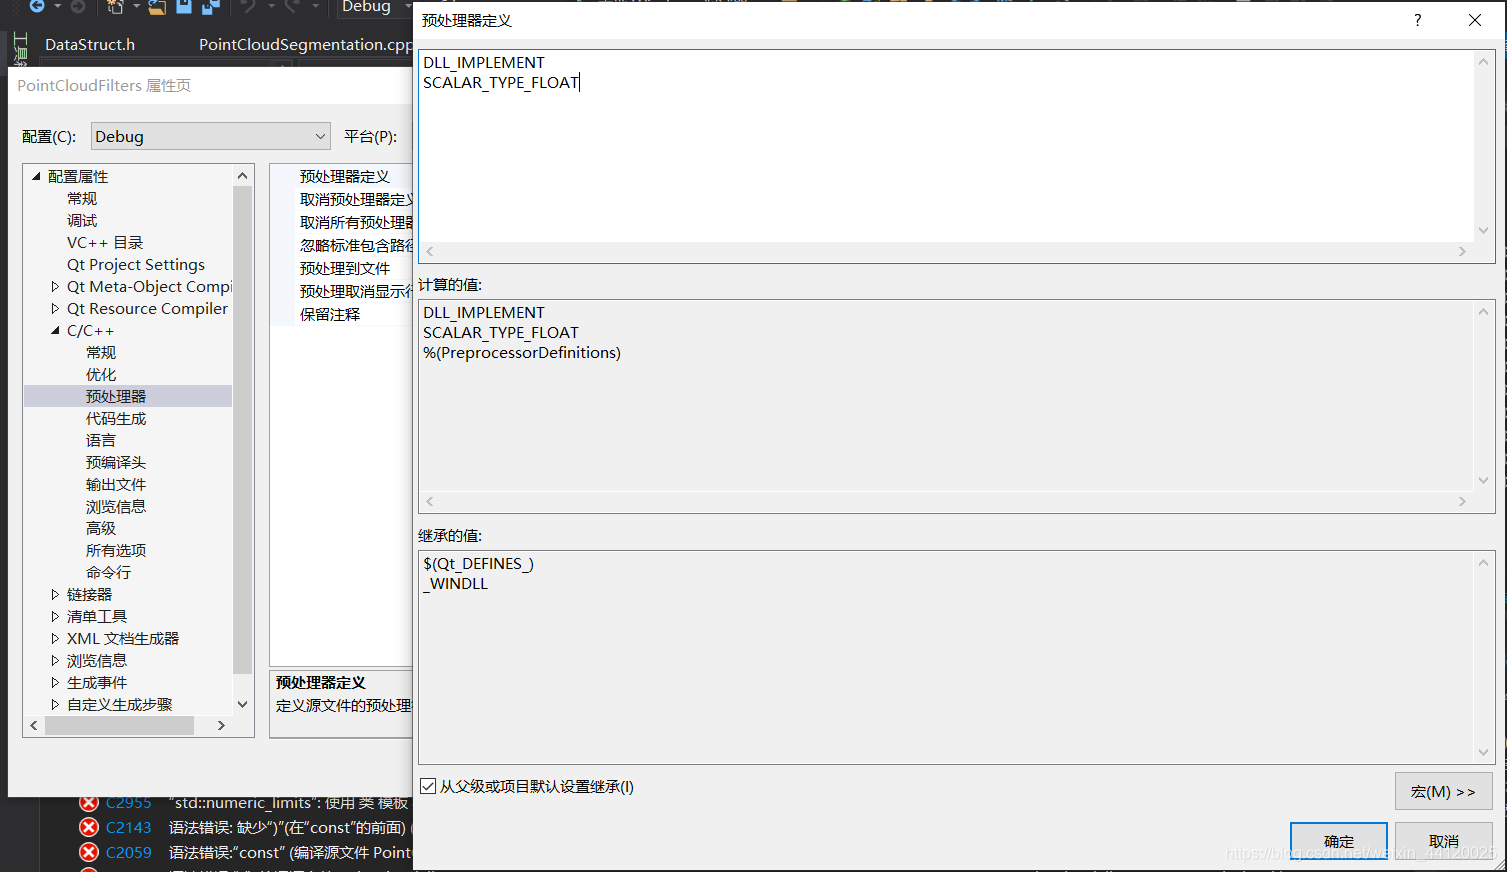Open the navigate backward history dropdown arrow

click(x=57, y=7)
